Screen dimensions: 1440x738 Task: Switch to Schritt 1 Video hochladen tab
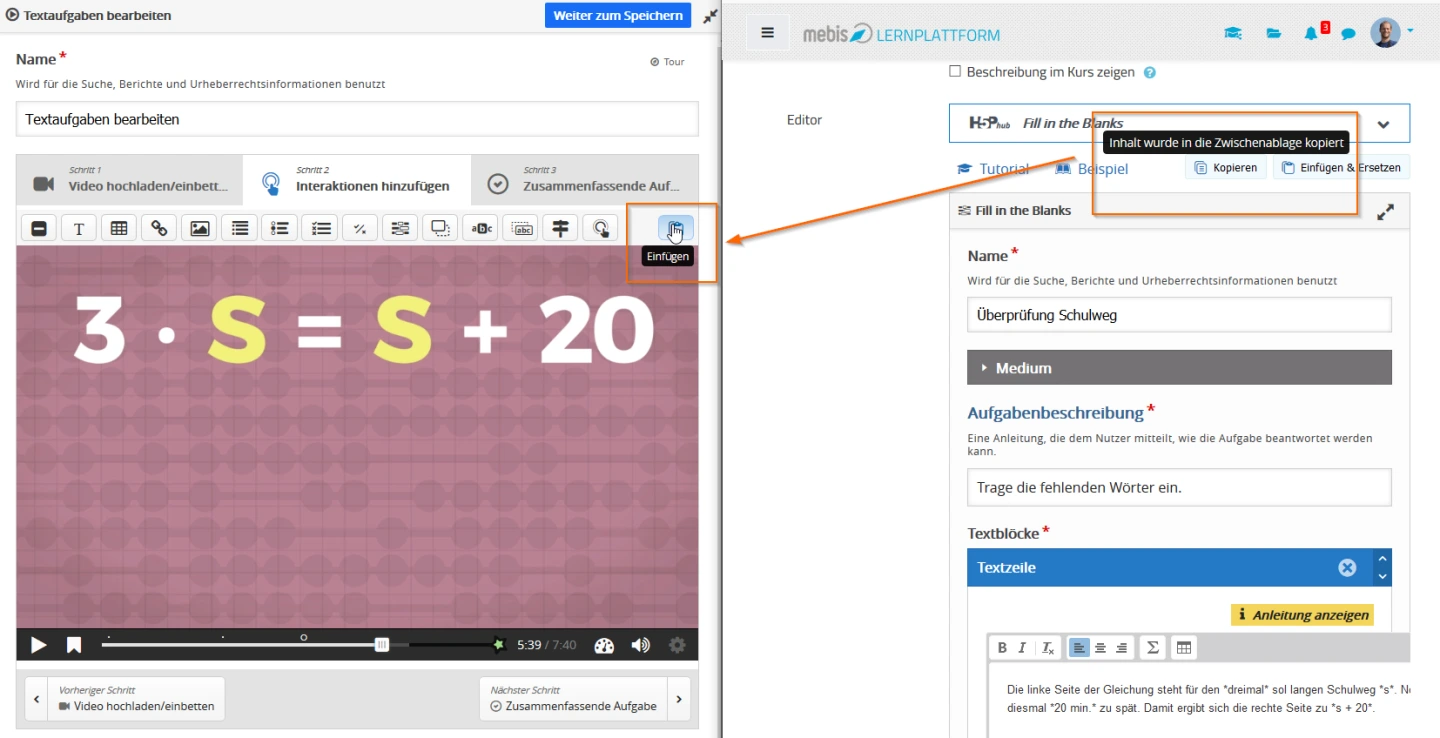click(x=130, y=179)
